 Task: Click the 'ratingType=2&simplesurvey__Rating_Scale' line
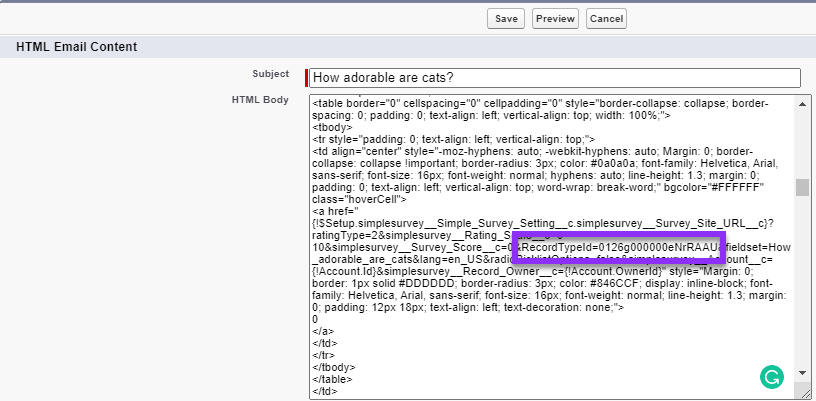click(x=437, y=235)
